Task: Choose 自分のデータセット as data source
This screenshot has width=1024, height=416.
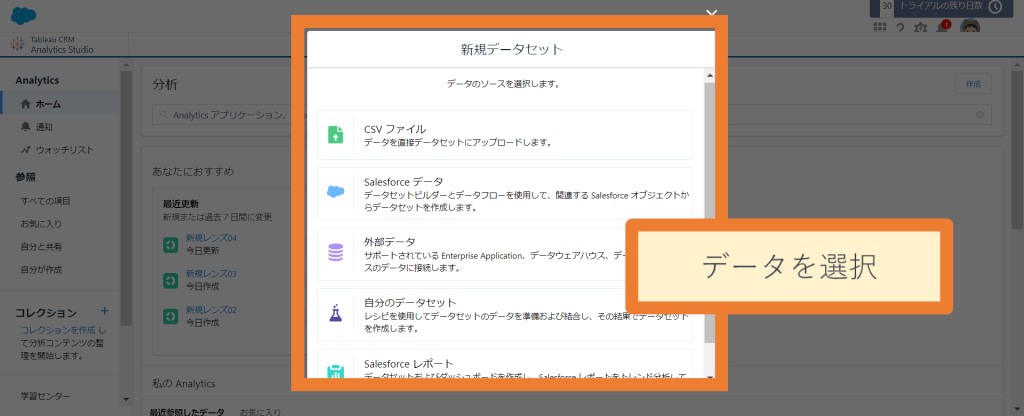Action: coord(505,315)
